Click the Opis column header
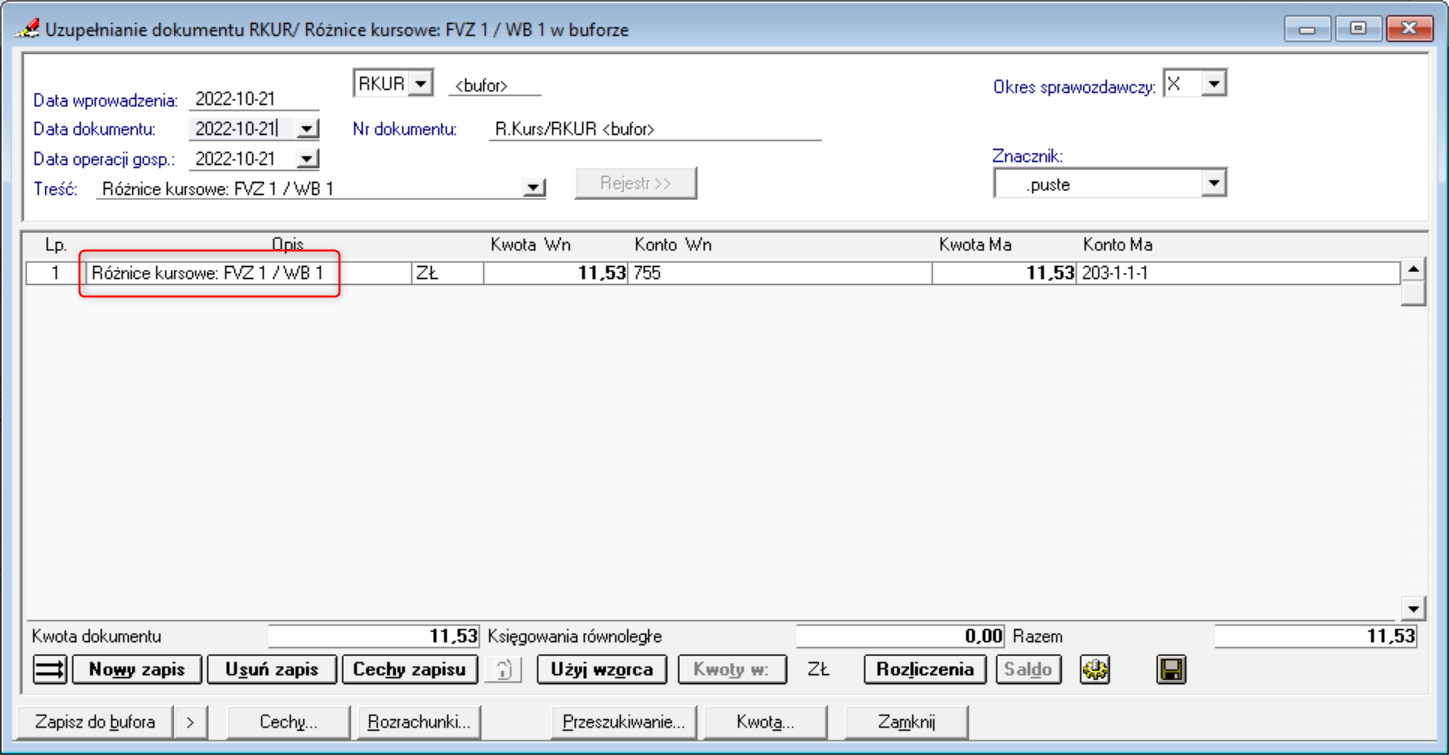This screenshot has height=755, width=1449. point(288,245)
